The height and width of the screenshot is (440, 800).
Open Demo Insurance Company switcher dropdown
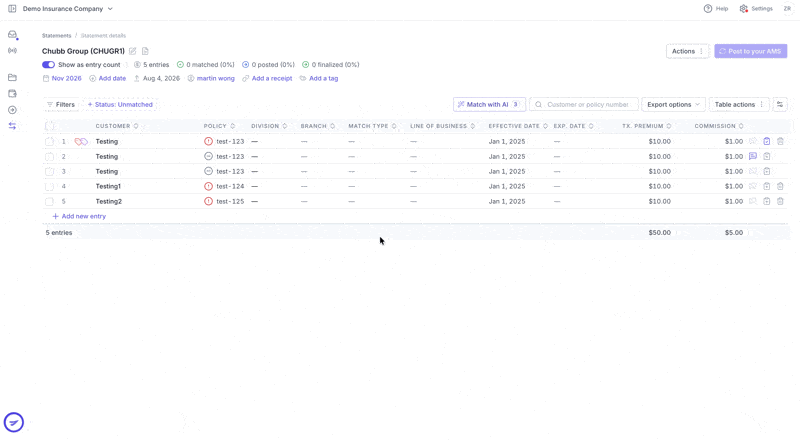pos(67,9)
